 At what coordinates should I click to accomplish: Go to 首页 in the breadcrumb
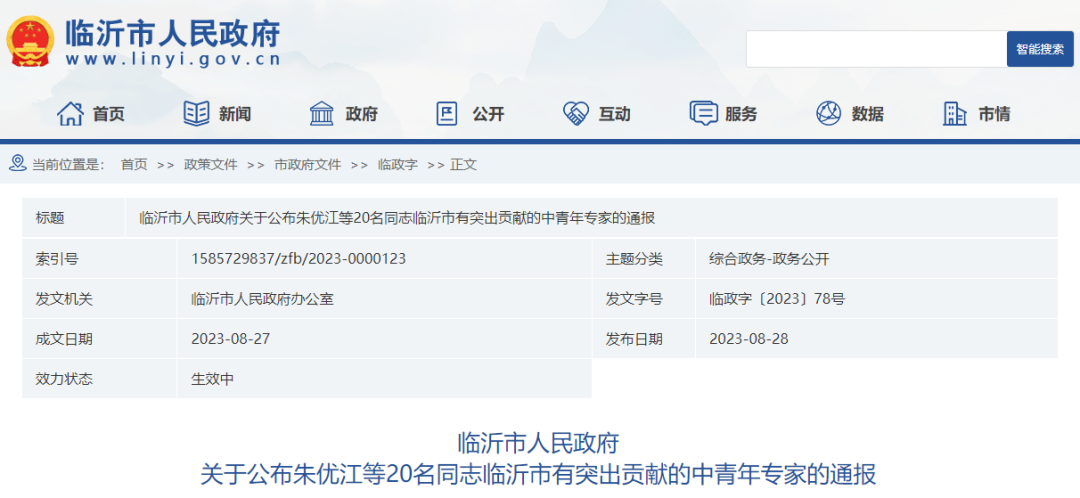click(134, 165)
